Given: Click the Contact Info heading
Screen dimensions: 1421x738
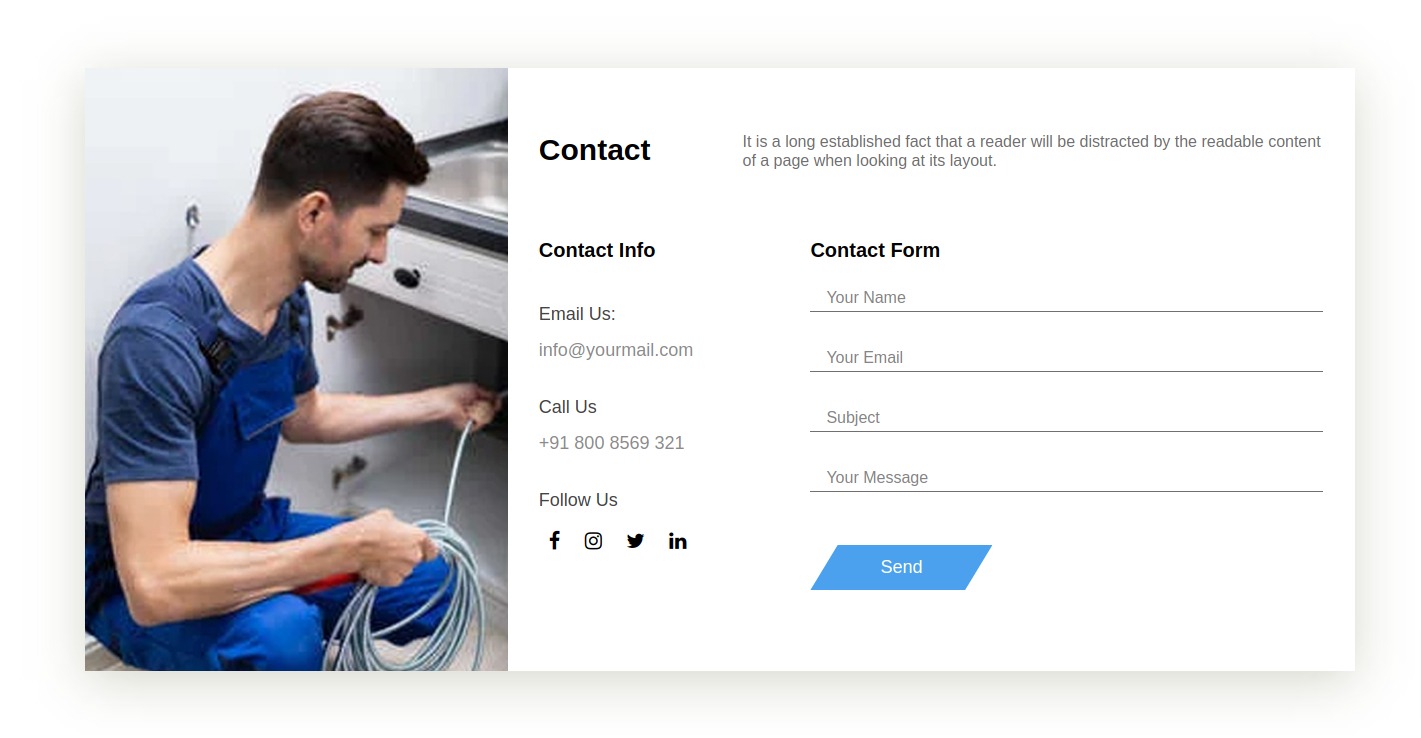Looking at the screenshot, I should coord(597,250).
